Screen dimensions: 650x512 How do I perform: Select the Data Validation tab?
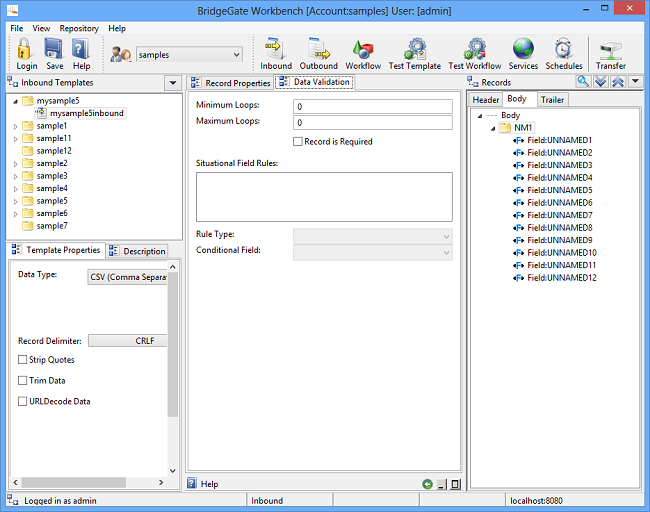click(x=315, y=82)
